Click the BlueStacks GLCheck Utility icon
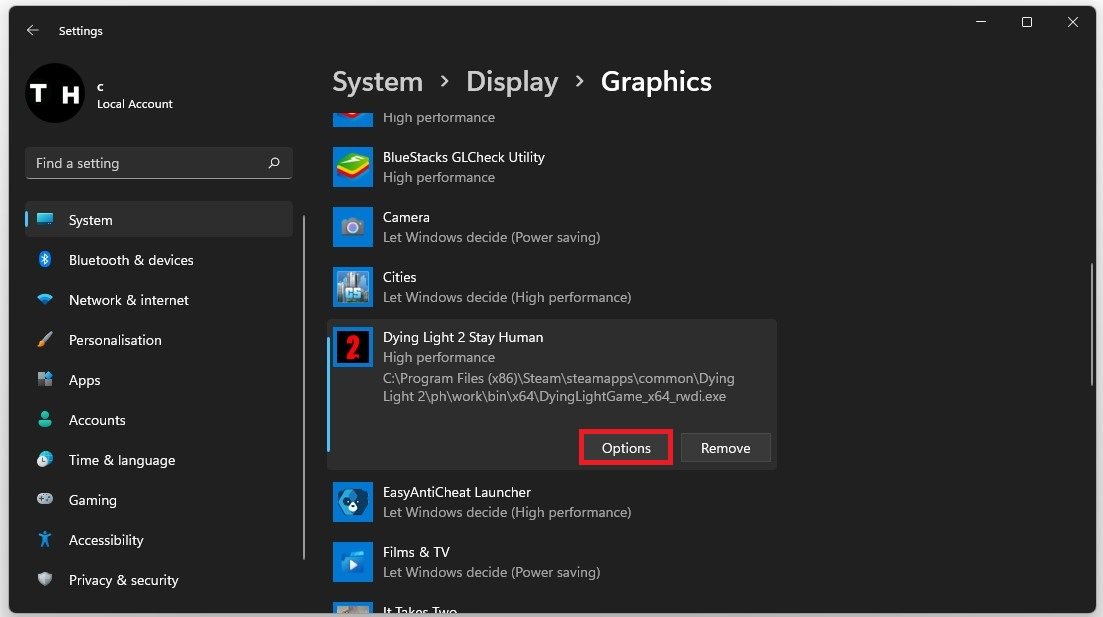 point(352,167)
